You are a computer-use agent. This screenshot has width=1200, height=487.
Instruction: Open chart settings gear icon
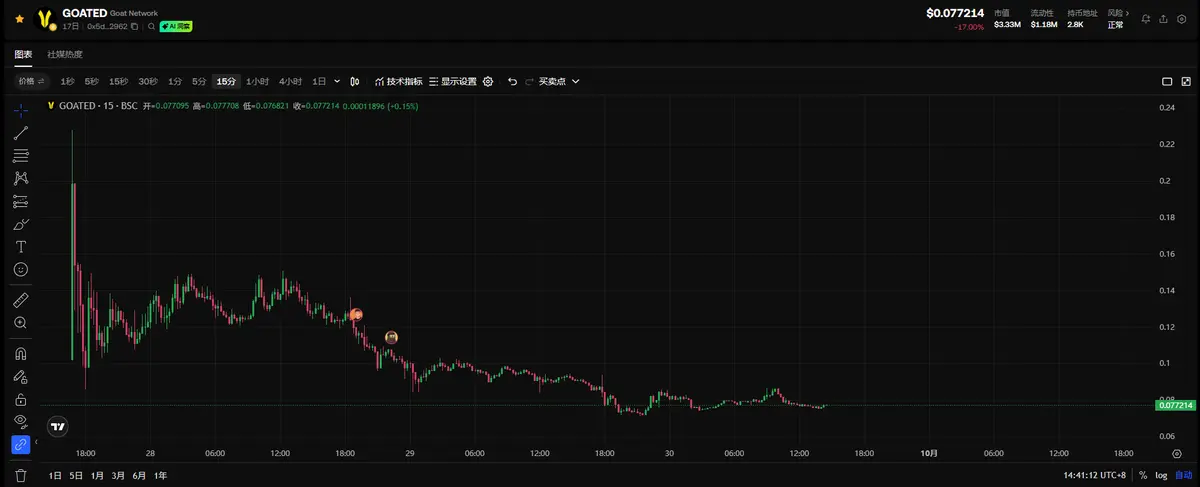488,81
